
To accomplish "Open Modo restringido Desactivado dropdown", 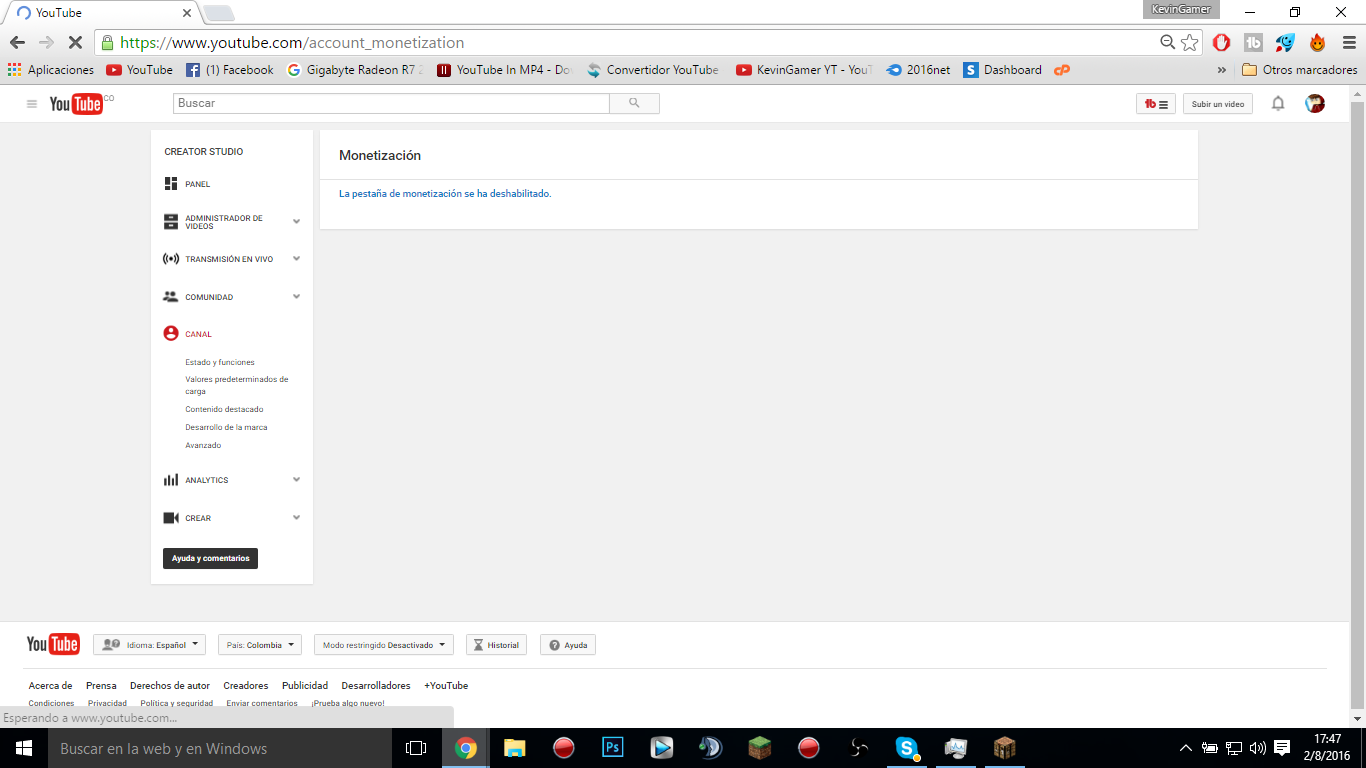I will [x=384, y=645].
